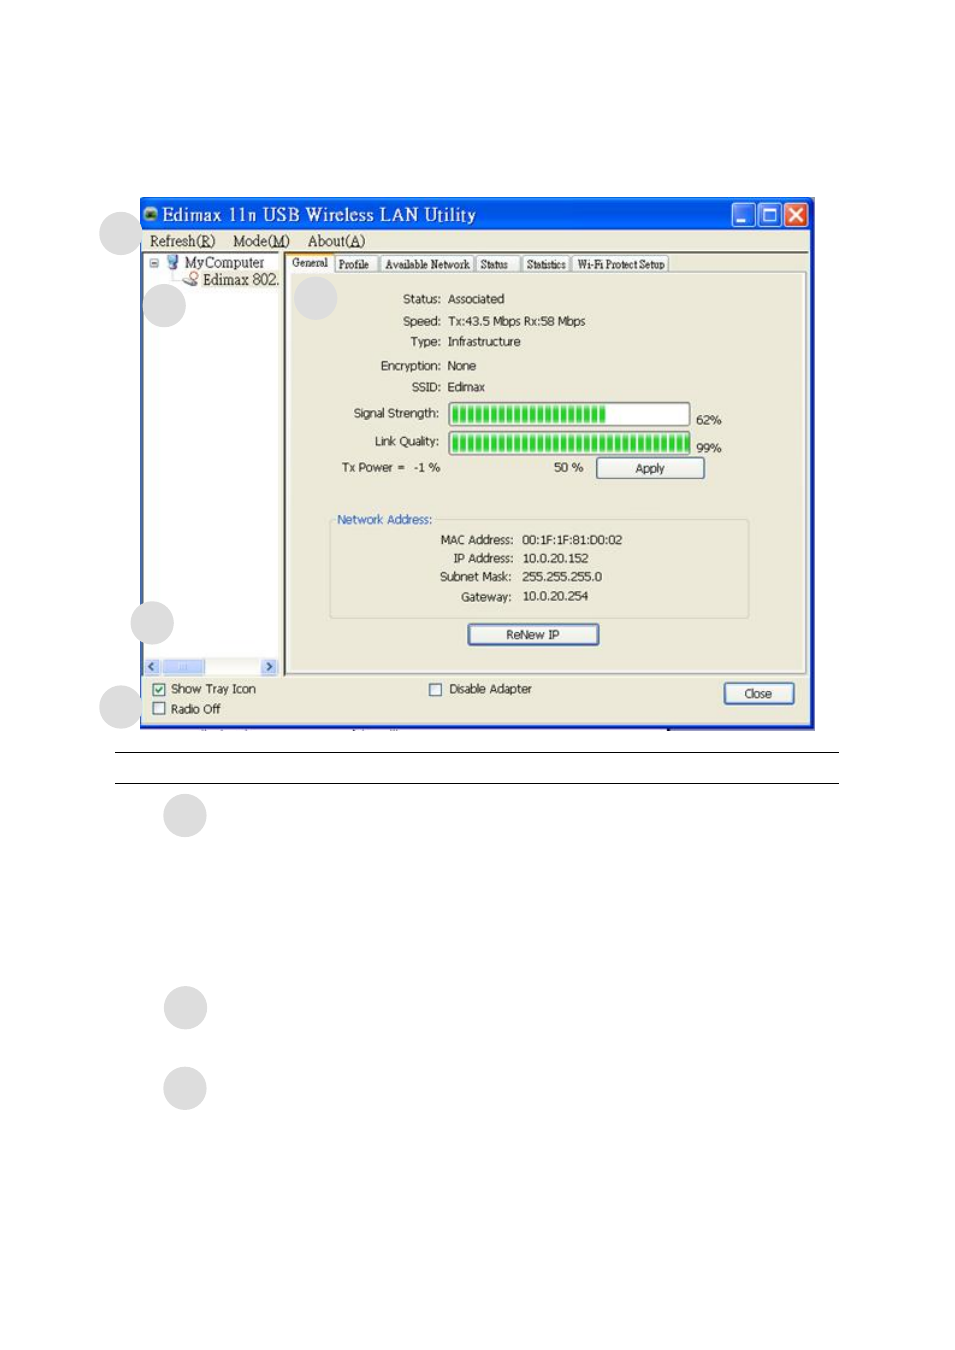955x1350 pixels.
Task: Open the Mode(M) menu
Action: pyautogui.click(x=261, y=241)
